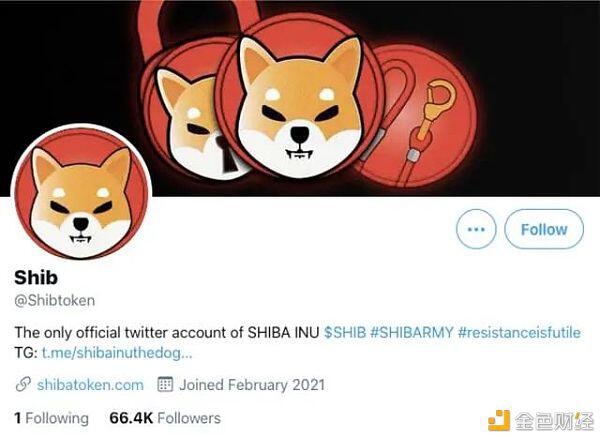The width and height of the screenshot is (600, 437).
Task: Open the three-dots more options button
Action: (x=476, y=229)
